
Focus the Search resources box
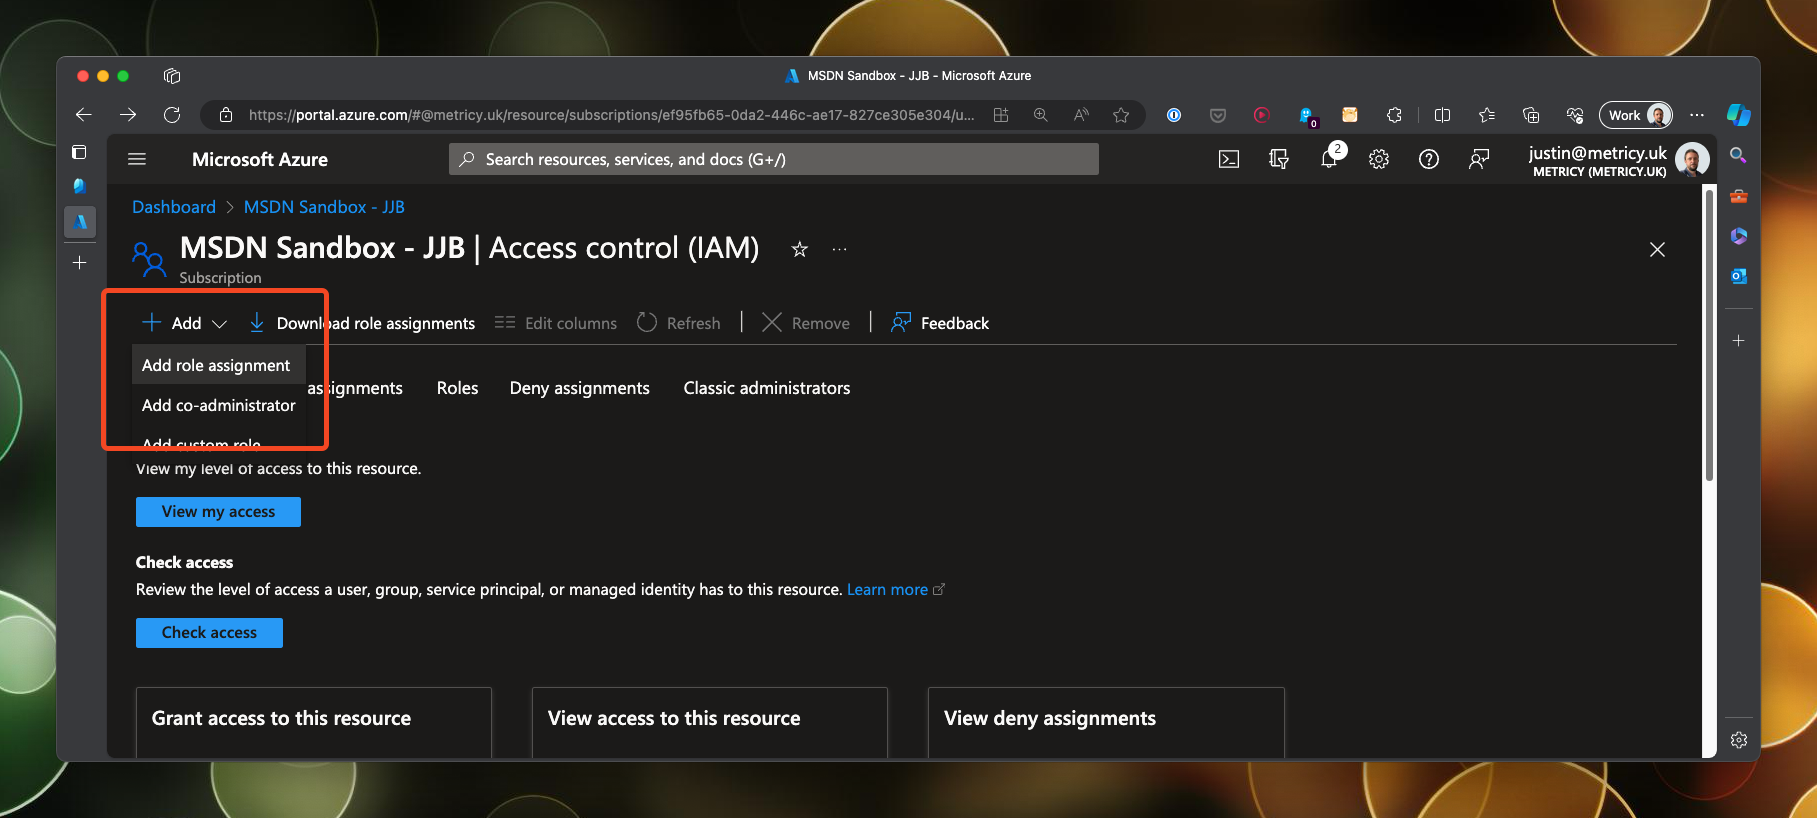[774, 159]
